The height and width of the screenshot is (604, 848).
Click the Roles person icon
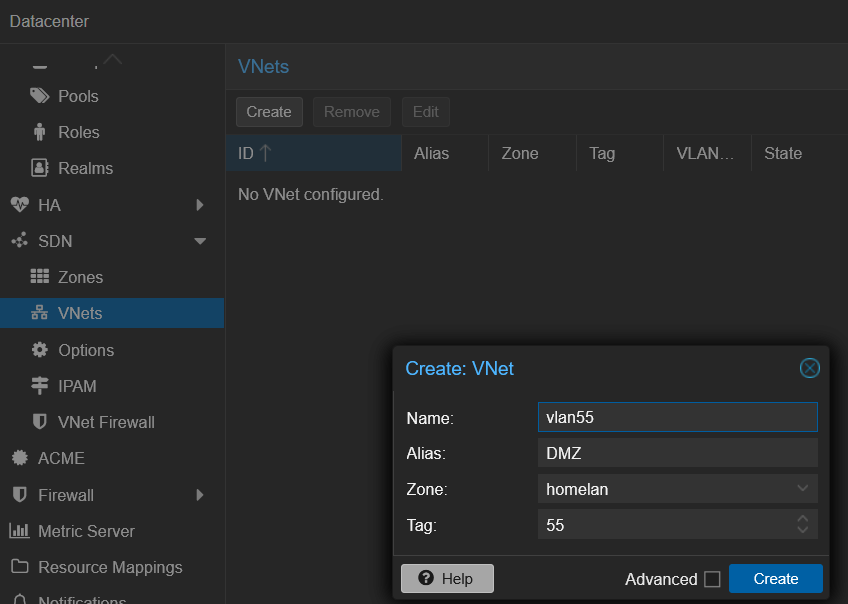point(40,132)
